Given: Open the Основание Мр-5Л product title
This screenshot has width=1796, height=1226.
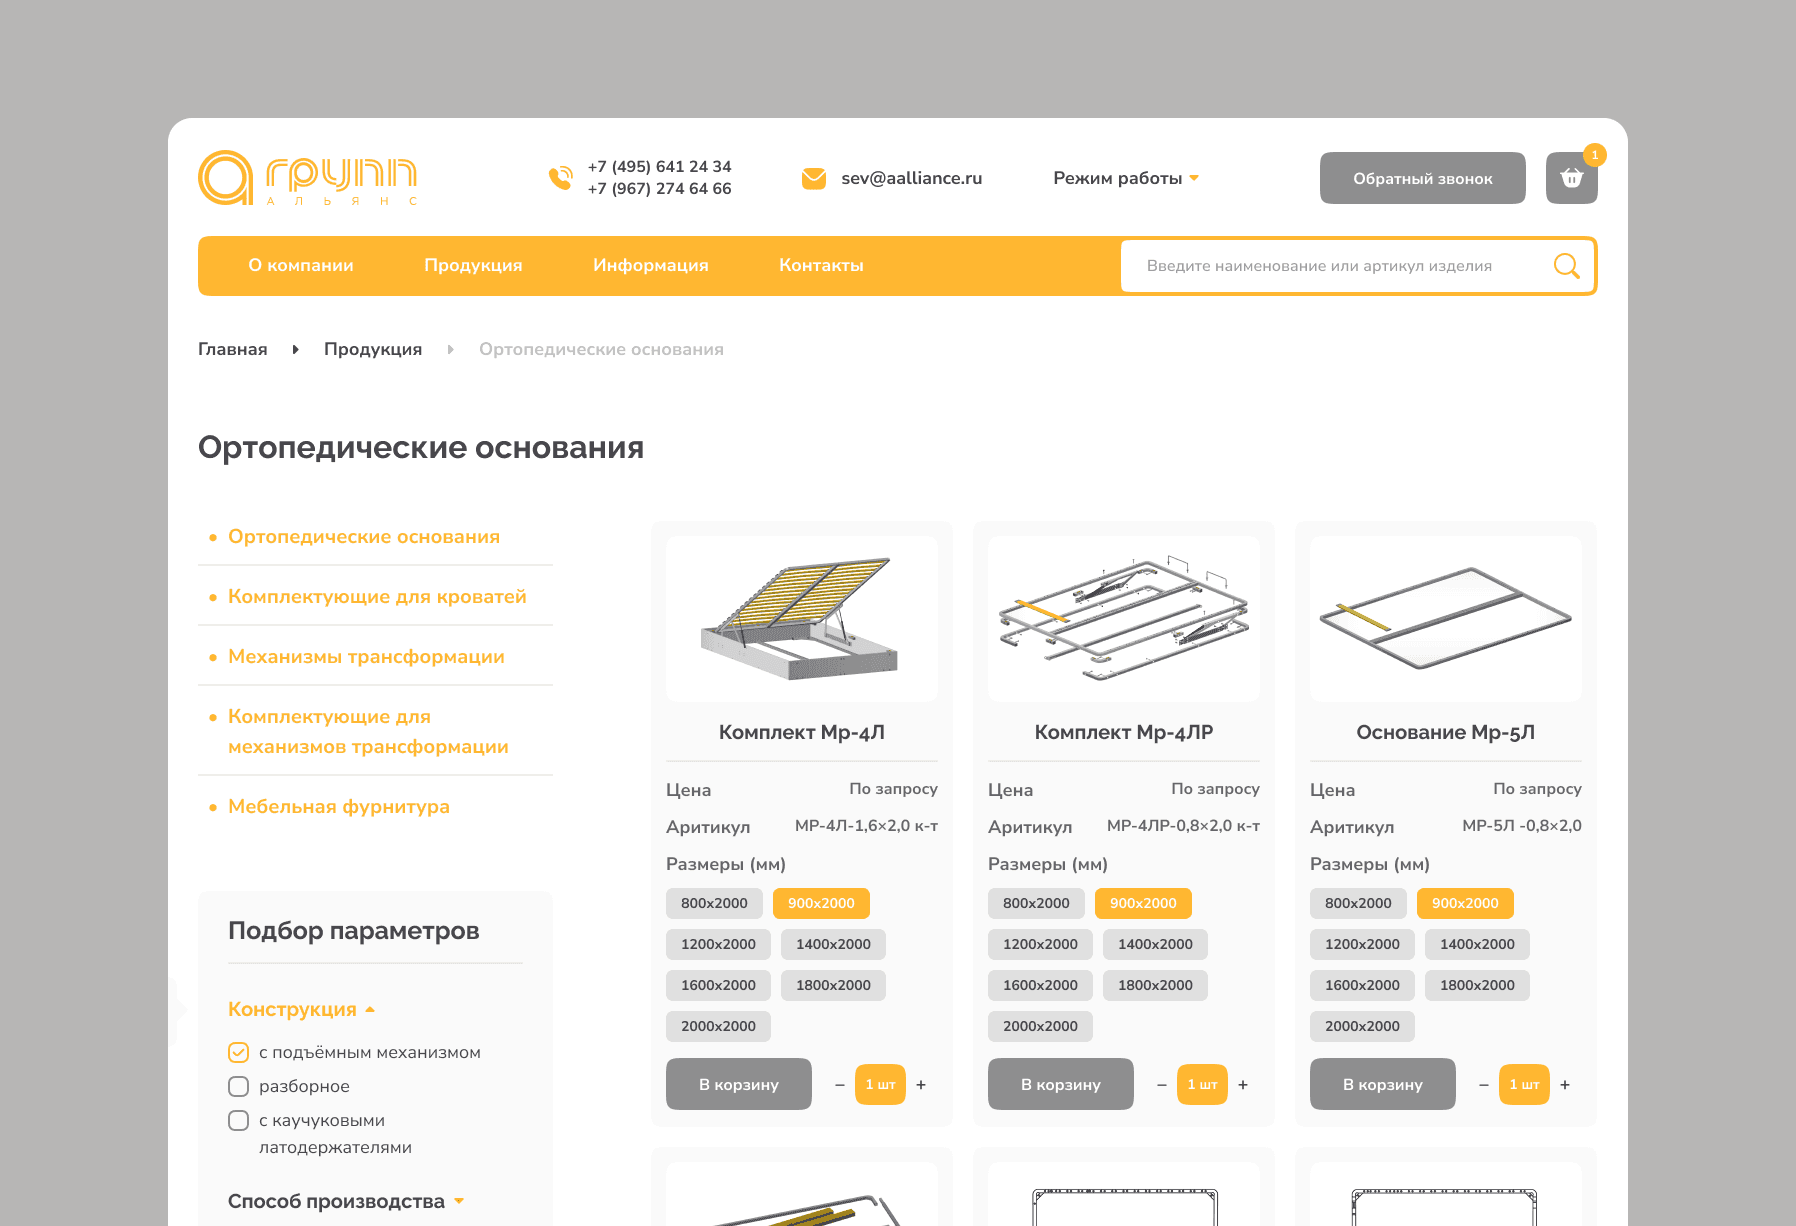Looking at the screenshot, I should (x=1446, y=732).
